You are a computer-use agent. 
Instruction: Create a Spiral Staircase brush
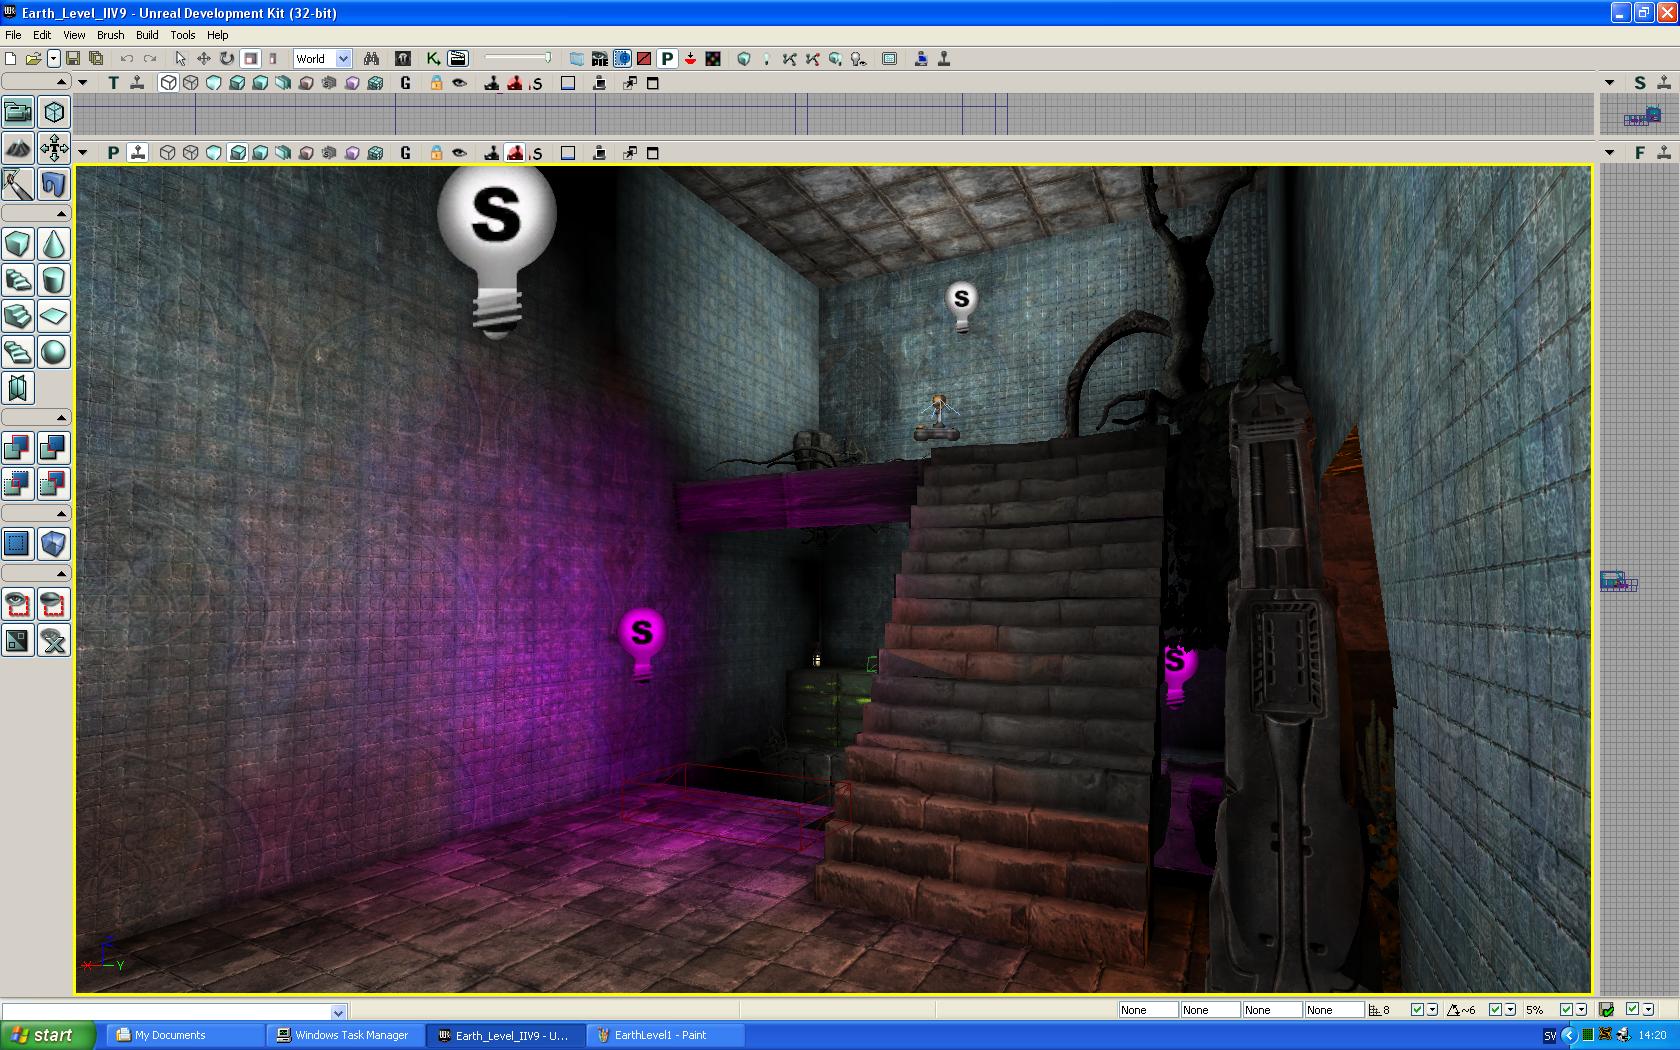coord(18,353)
